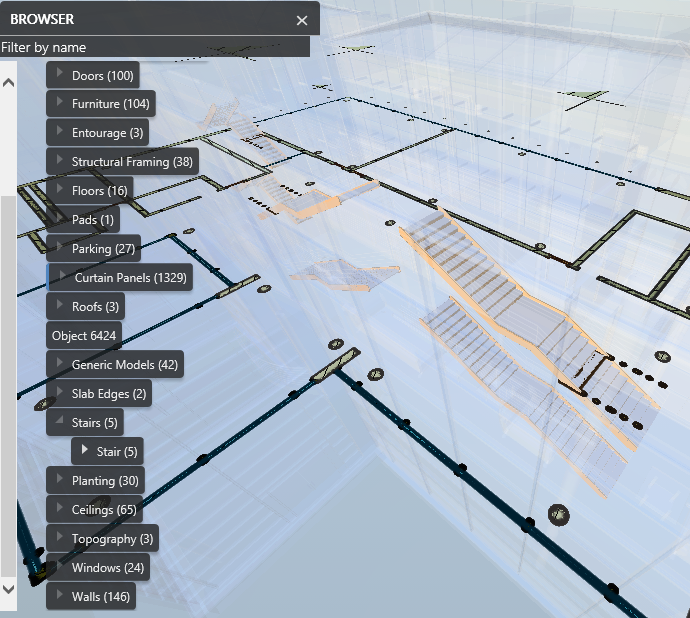This screenshot has width=690, height=618.
Task: Expand the Planting (30) arrow
Action: click(x=60, y=481)
